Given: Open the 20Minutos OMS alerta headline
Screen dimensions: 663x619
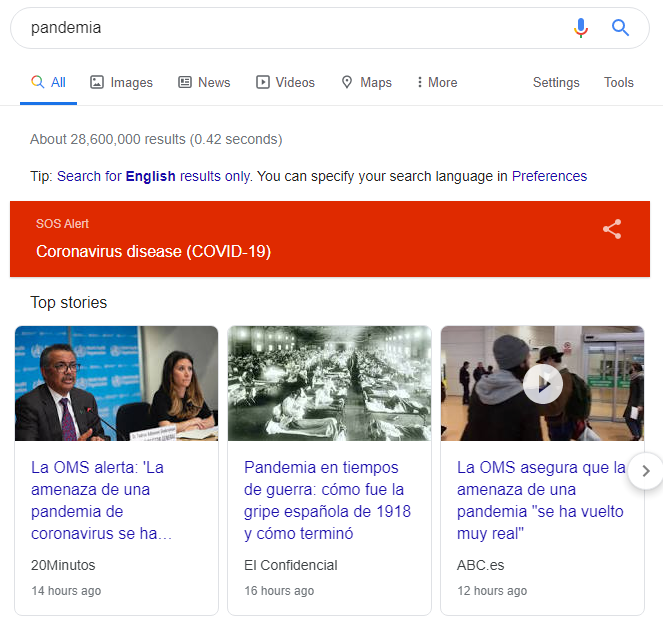Looking at the screenshot, I should (x=101, y=501).
